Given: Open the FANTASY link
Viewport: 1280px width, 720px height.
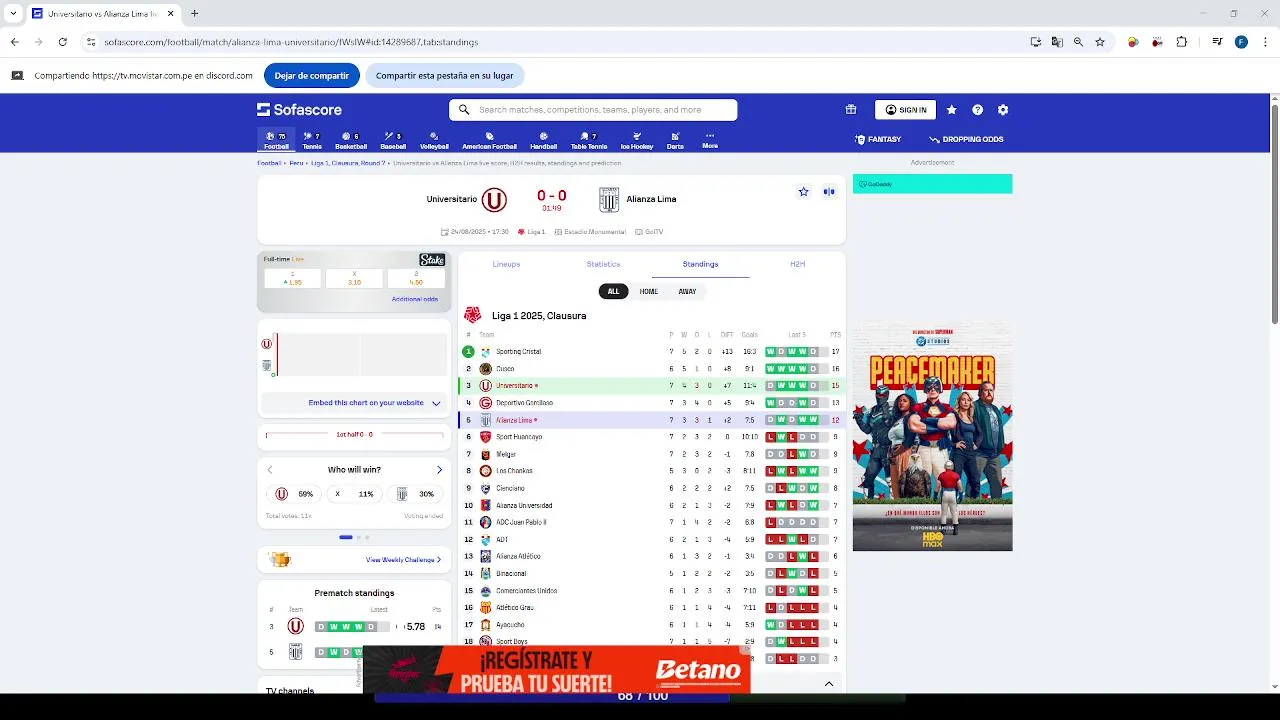Looking at the screenshot, I should pos(878,139).
